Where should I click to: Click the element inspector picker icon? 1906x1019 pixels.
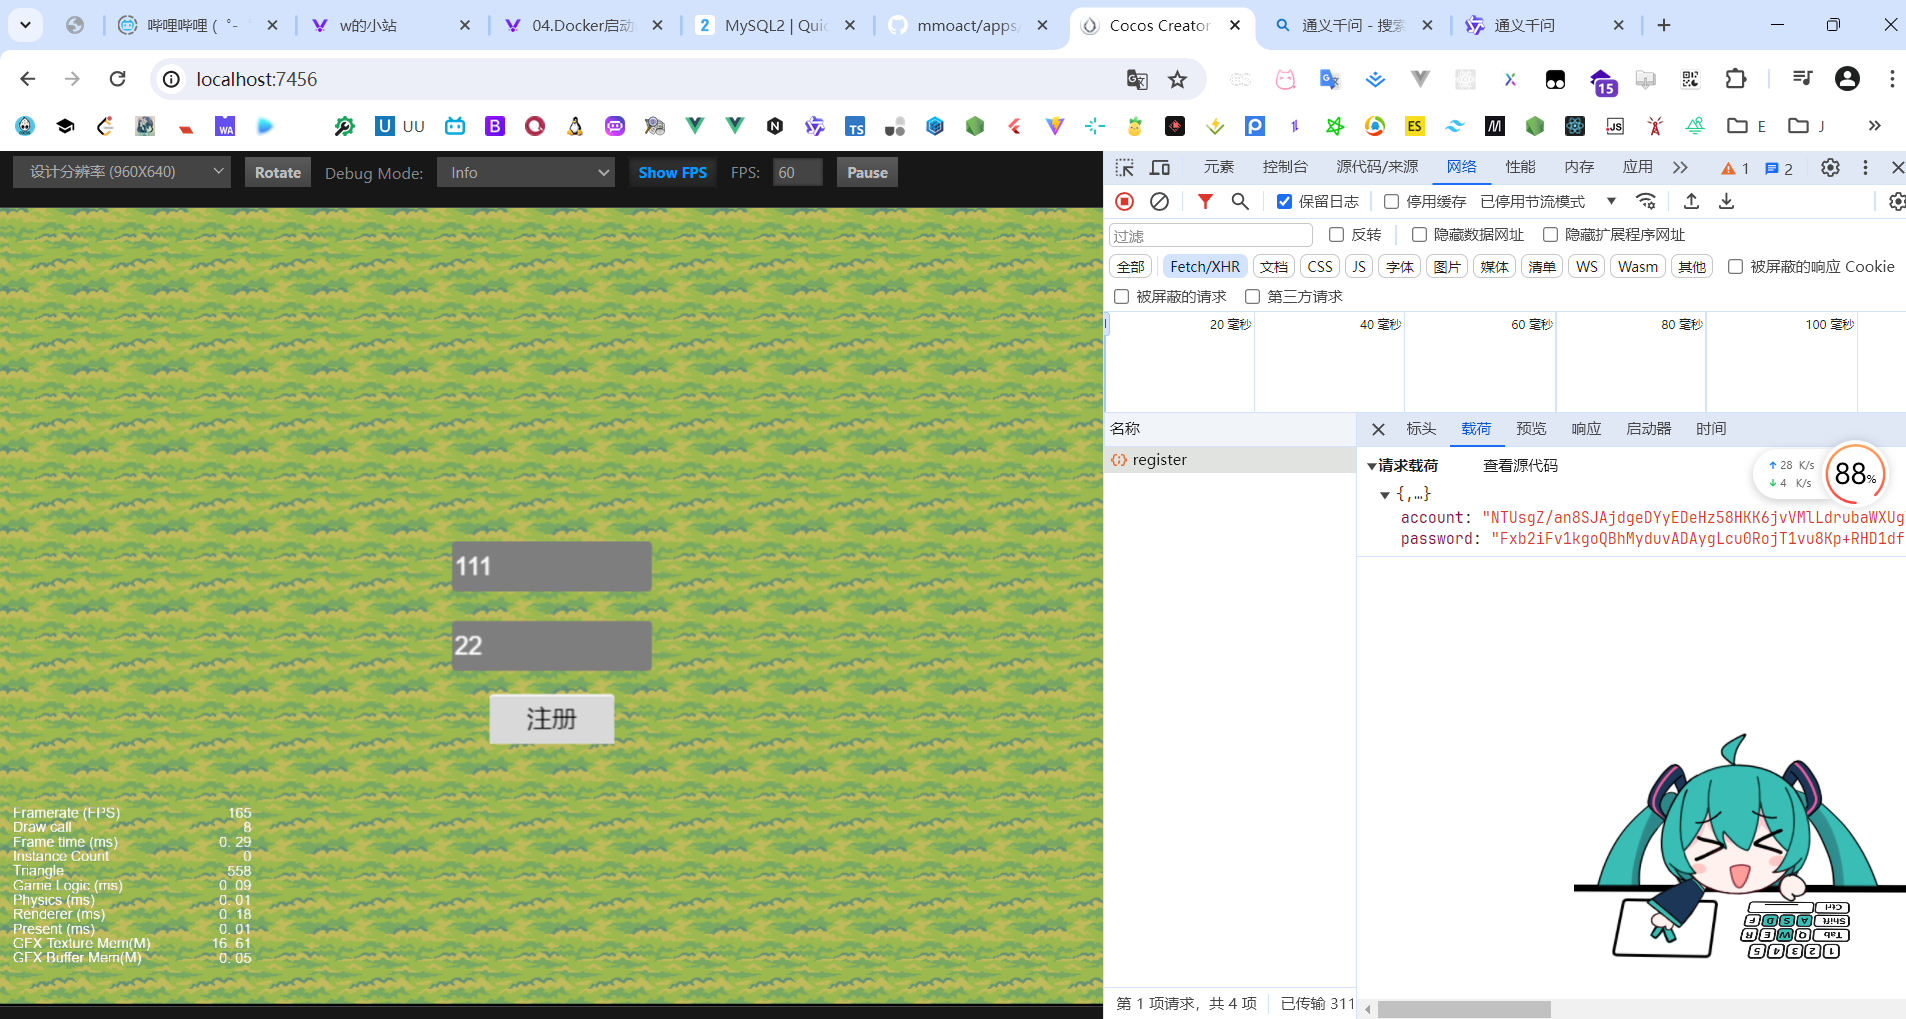(1125, 168)
